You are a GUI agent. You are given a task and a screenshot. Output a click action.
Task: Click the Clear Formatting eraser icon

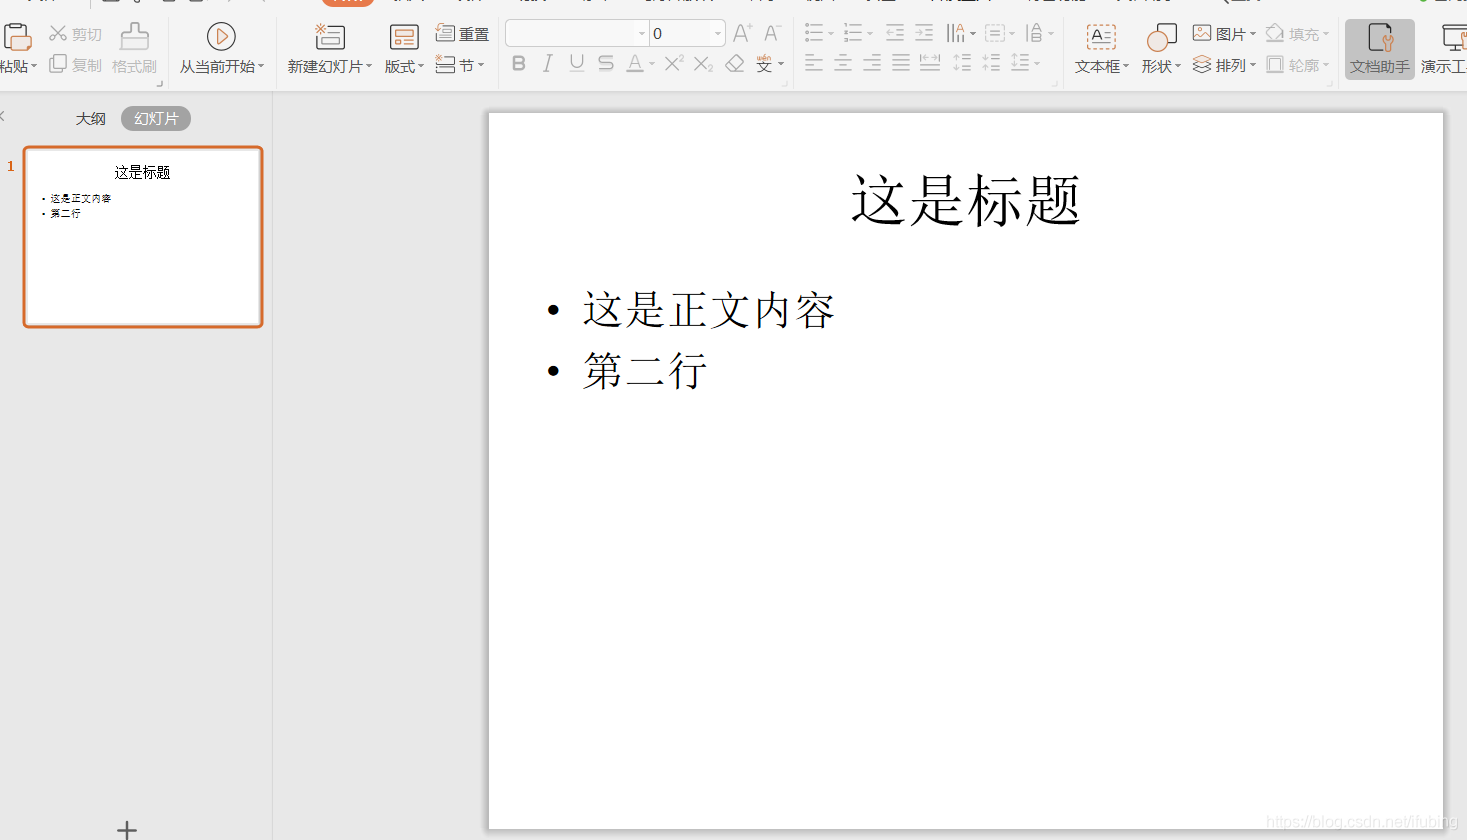pos(735,64)
